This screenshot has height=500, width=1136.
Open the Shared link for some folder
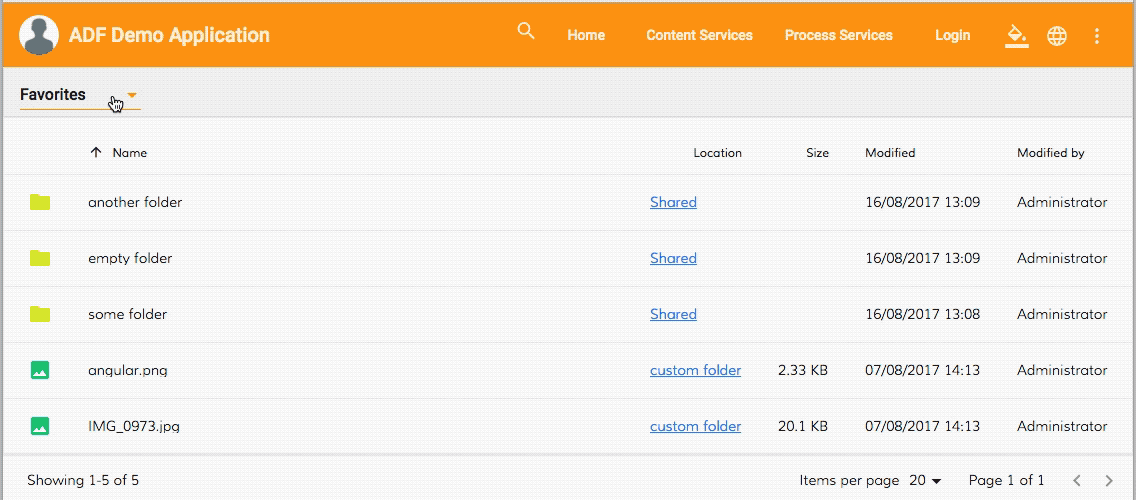[x=673, y=314]
